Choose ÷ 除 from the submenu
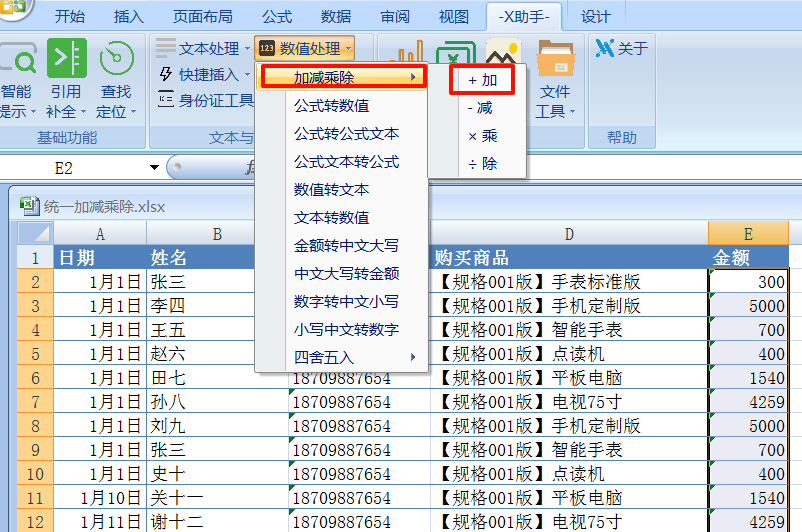 482,164
